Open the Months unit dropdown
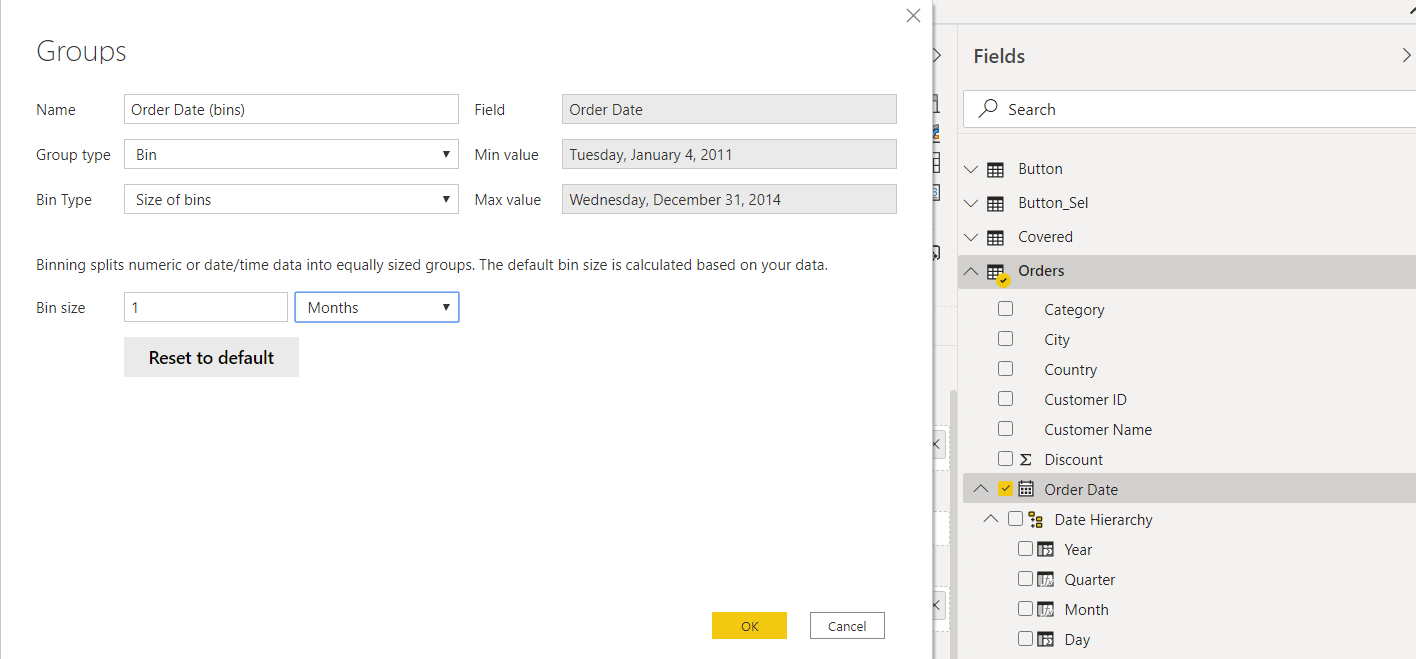1416x659 pixels. tap(377, 308)
